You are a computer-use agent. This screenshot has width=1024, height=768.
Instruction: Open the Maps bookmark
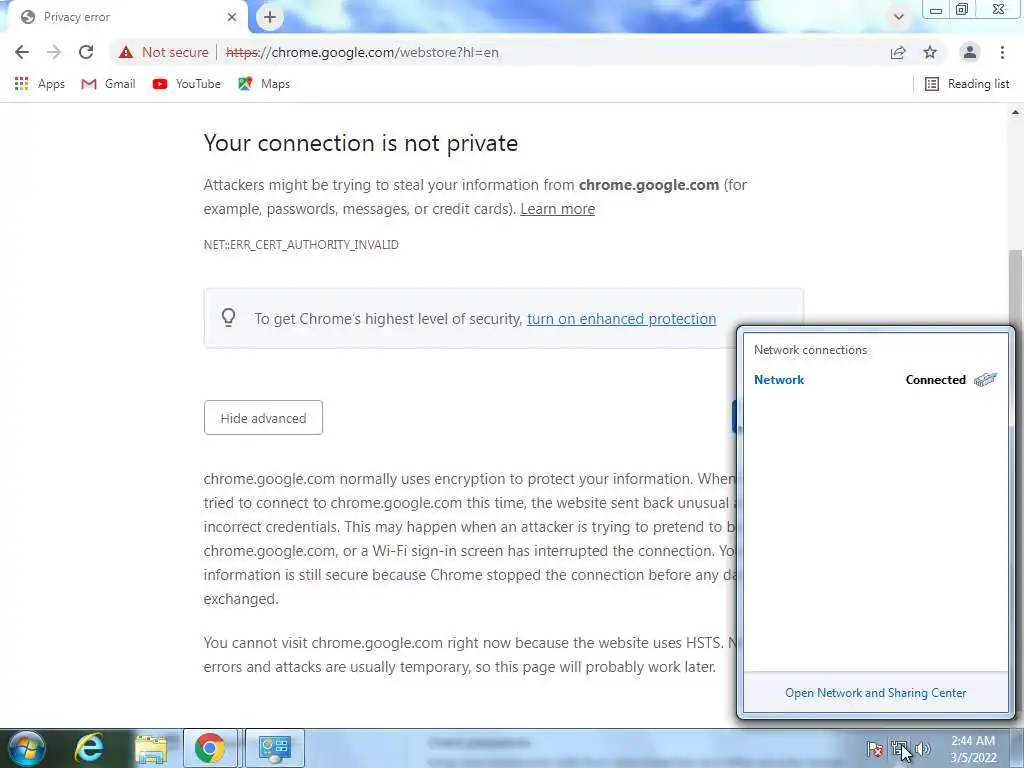pyautogui.click(x=264, y=84)
